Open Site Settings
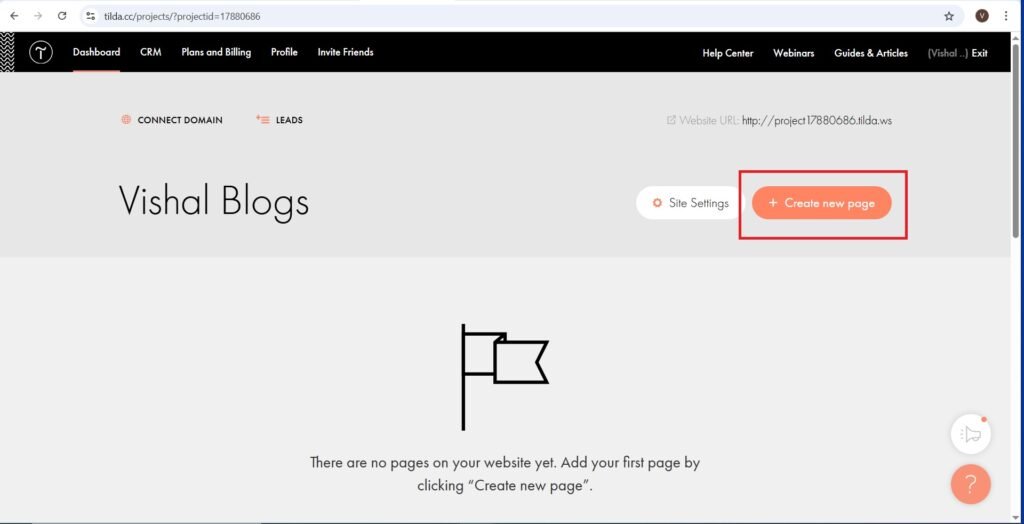The image size is (1024, 524). point(690,203)
